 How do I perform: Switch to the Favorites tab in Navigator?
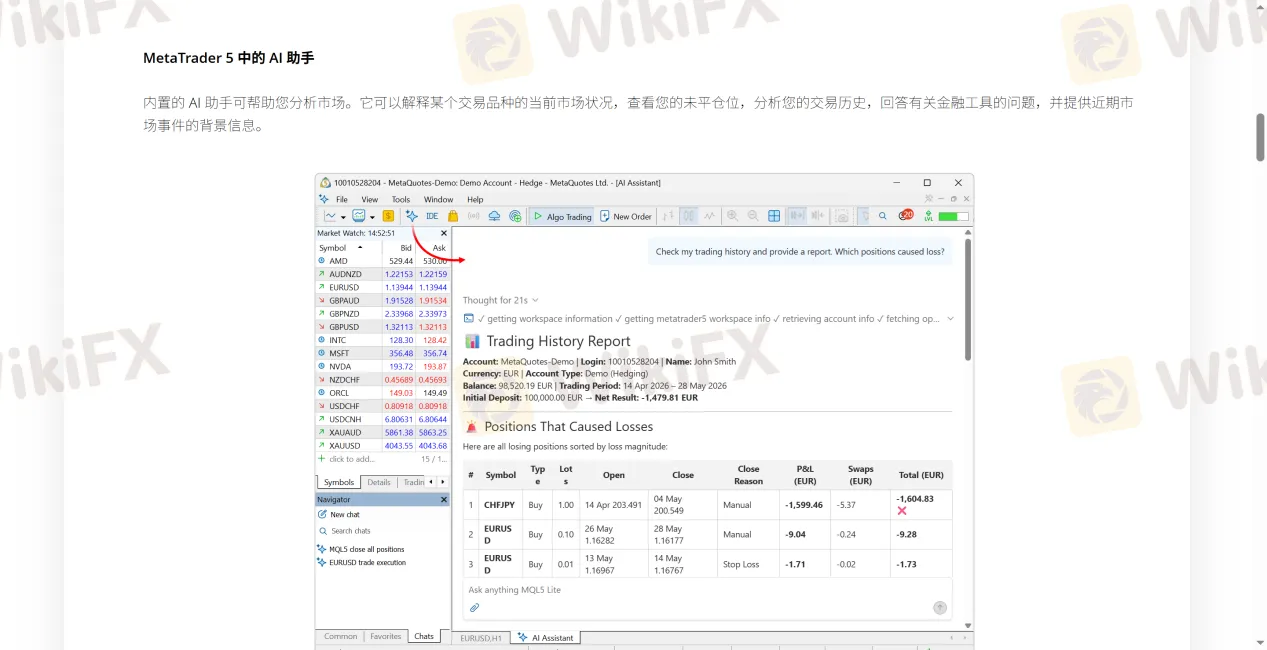[385, 636]
